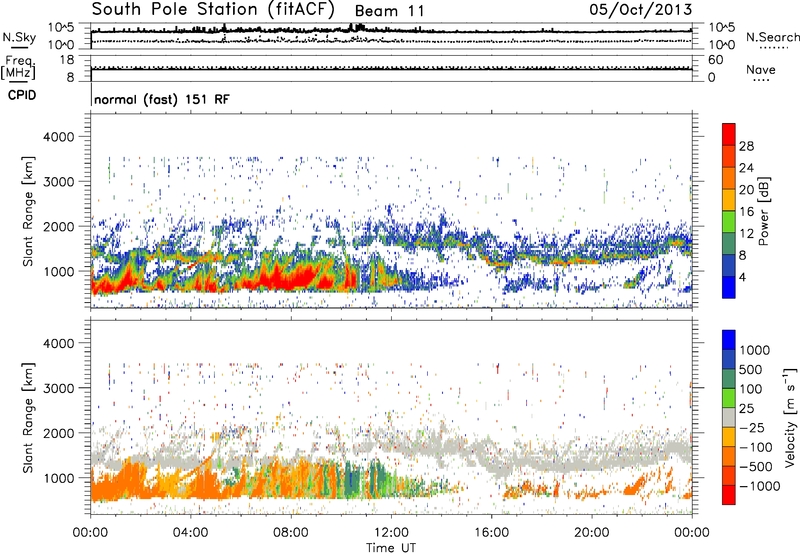The width and height of the screenshot is (800, 554).
Task: Click the red top segment of Power colorbar
Action: coord(729,134)
